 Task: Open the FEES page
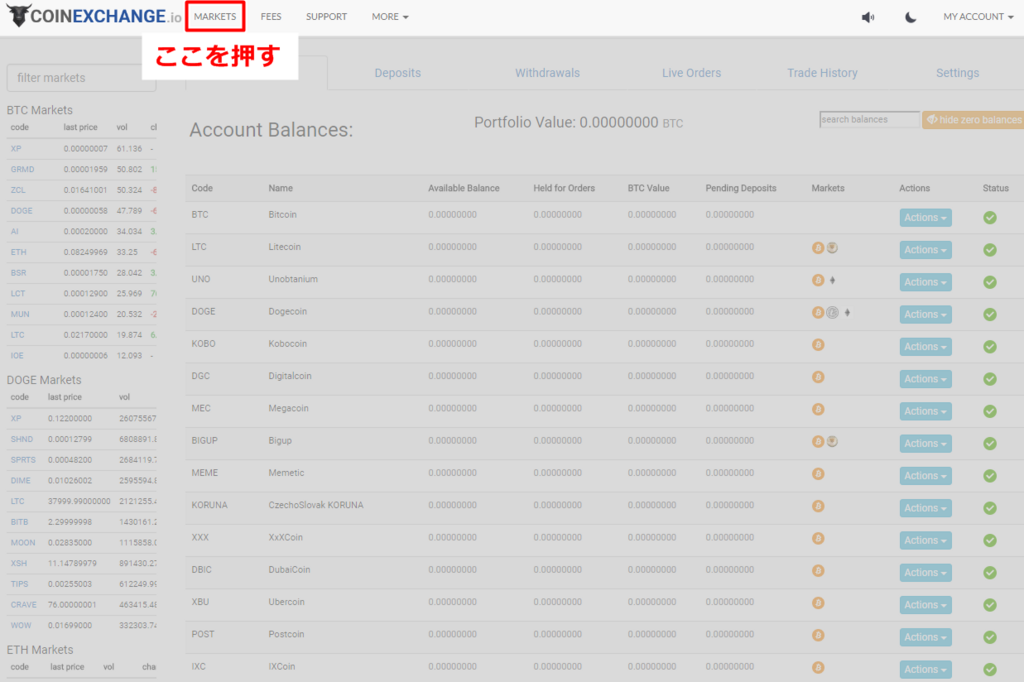pyautogui.click(x=271, y=16)
